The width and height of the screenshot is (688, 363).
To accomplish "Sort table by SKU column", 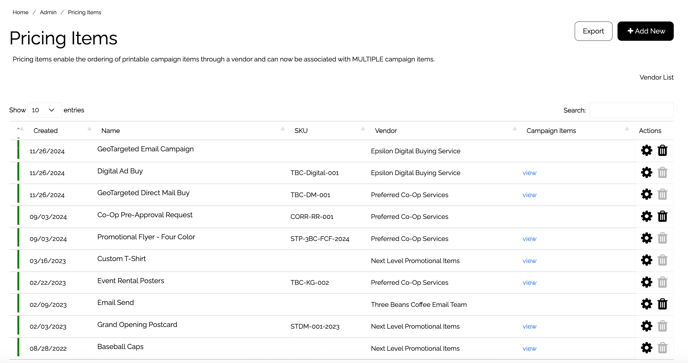I will pos(301,131).
